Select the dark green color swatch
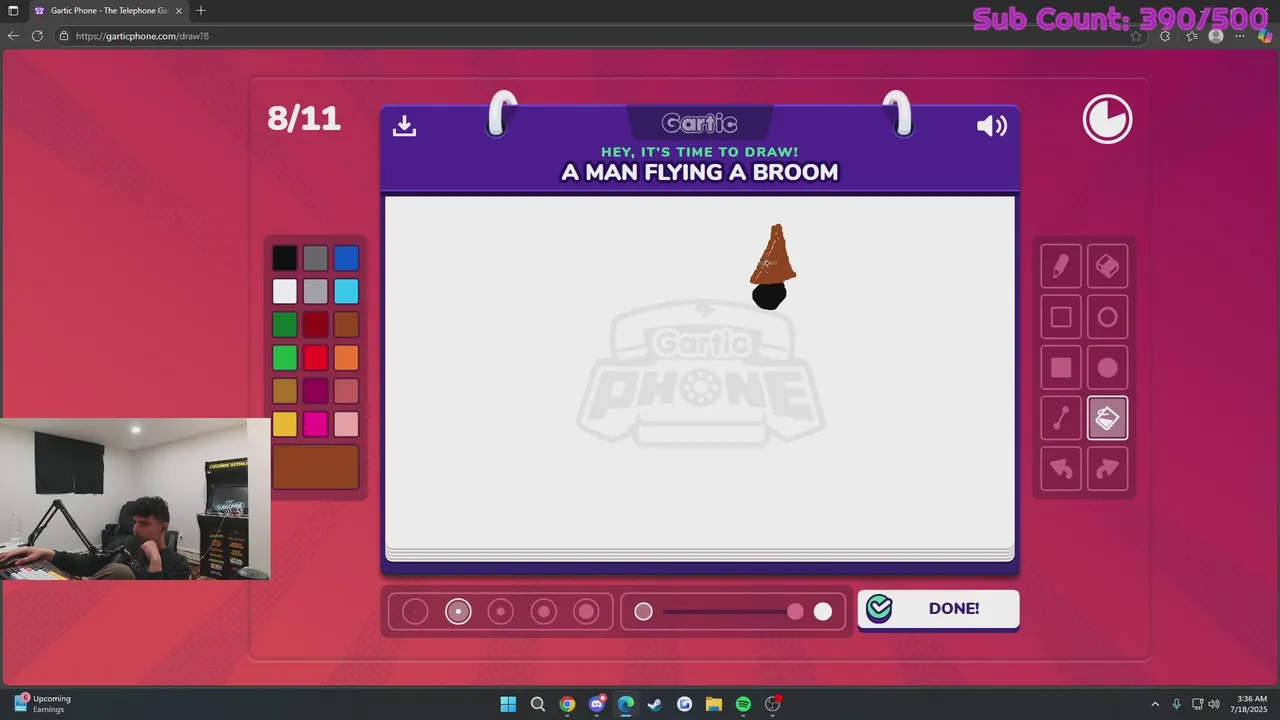Screen dimensions: 1280x720 coord(285,324)
